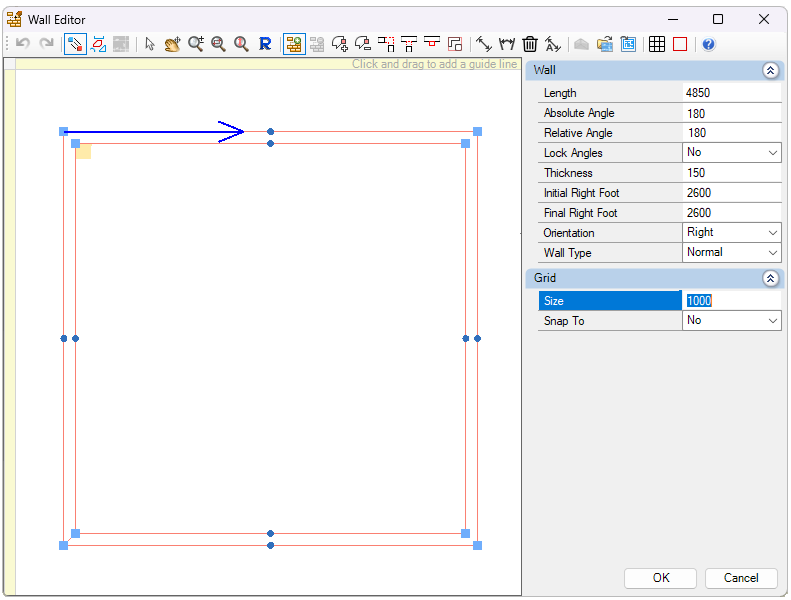The width and height of the screenshot is (791, 600).
Task: Click the blue floor plan template icon
Action: click(x=628, y=44)
